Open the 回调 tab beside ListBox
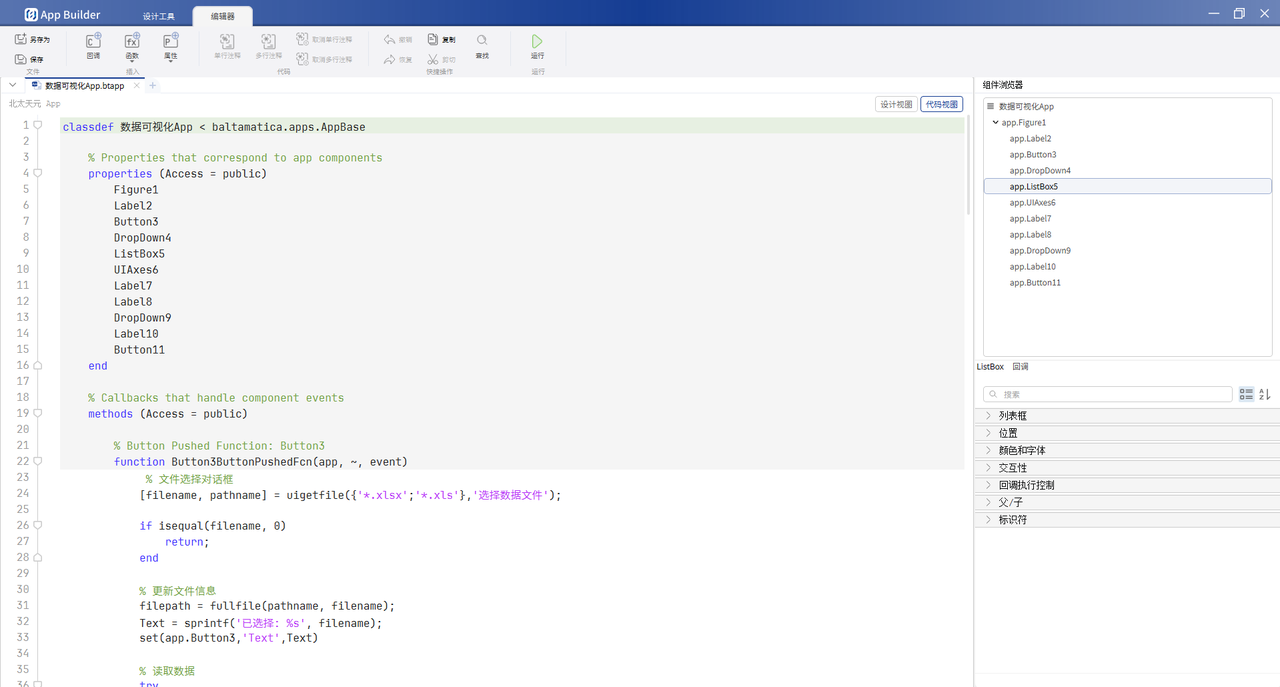 point(1020,367)
